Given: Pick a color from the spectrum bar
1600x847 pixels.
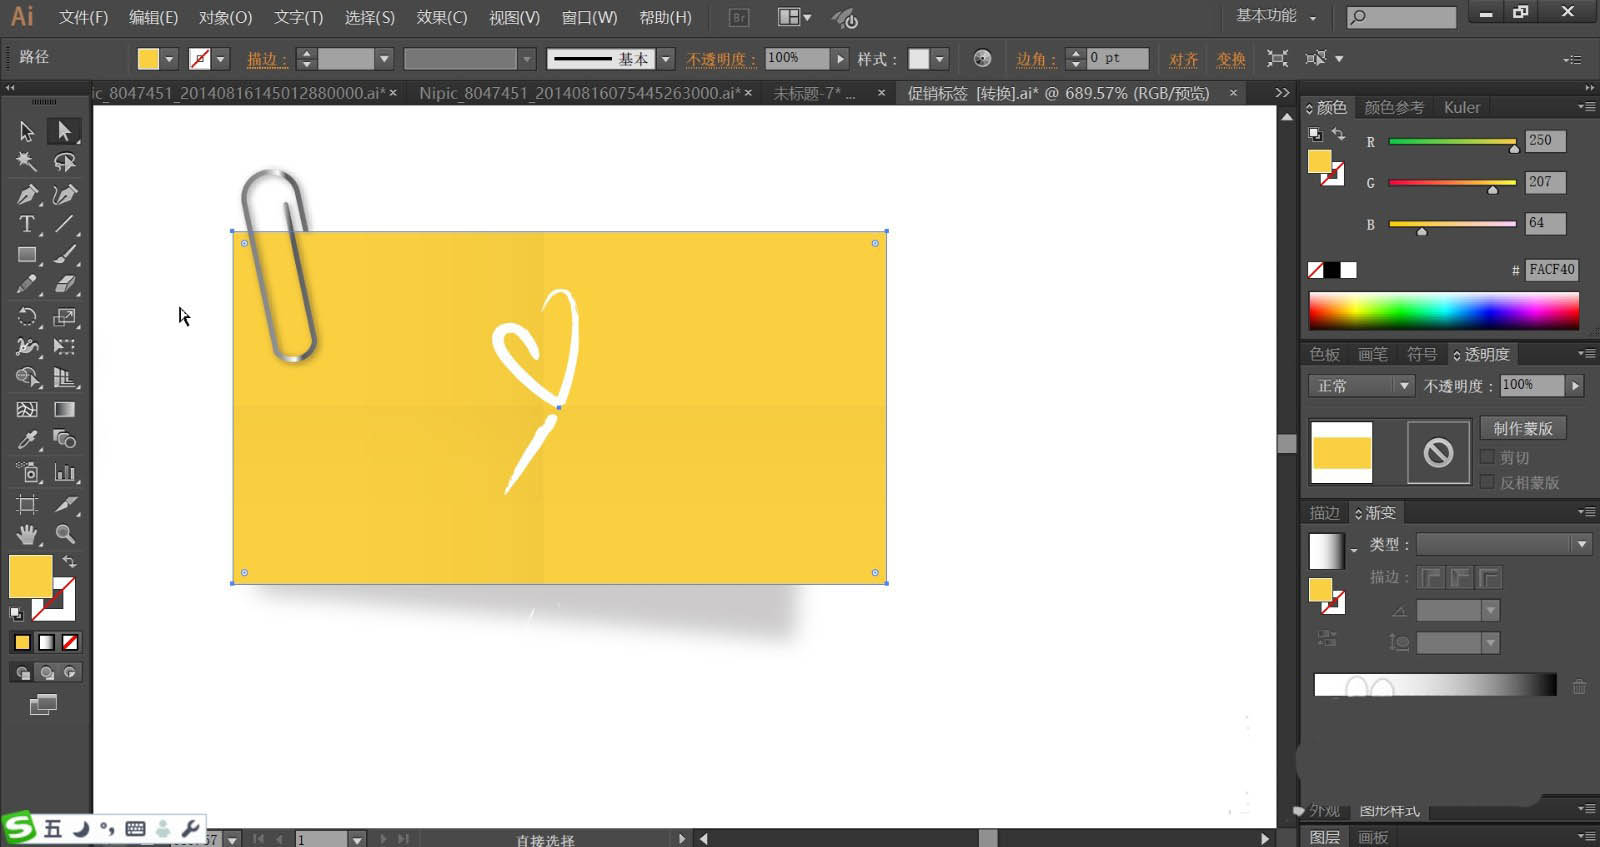Looking at the screenshot, I should coord(1443,311).
